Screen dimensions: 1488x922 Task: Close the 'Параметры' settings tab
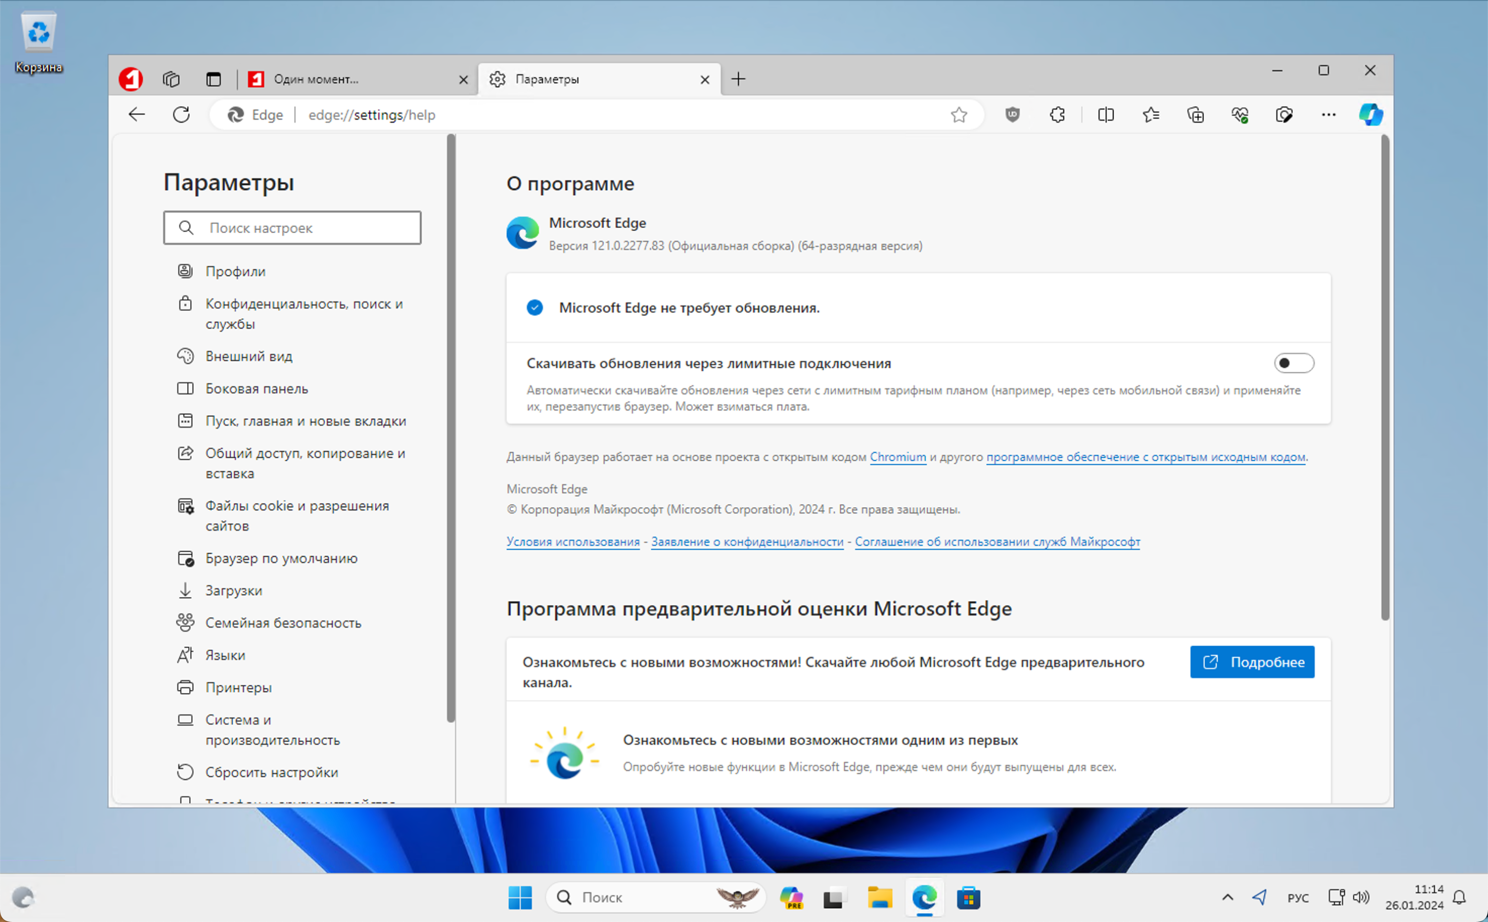705,80
